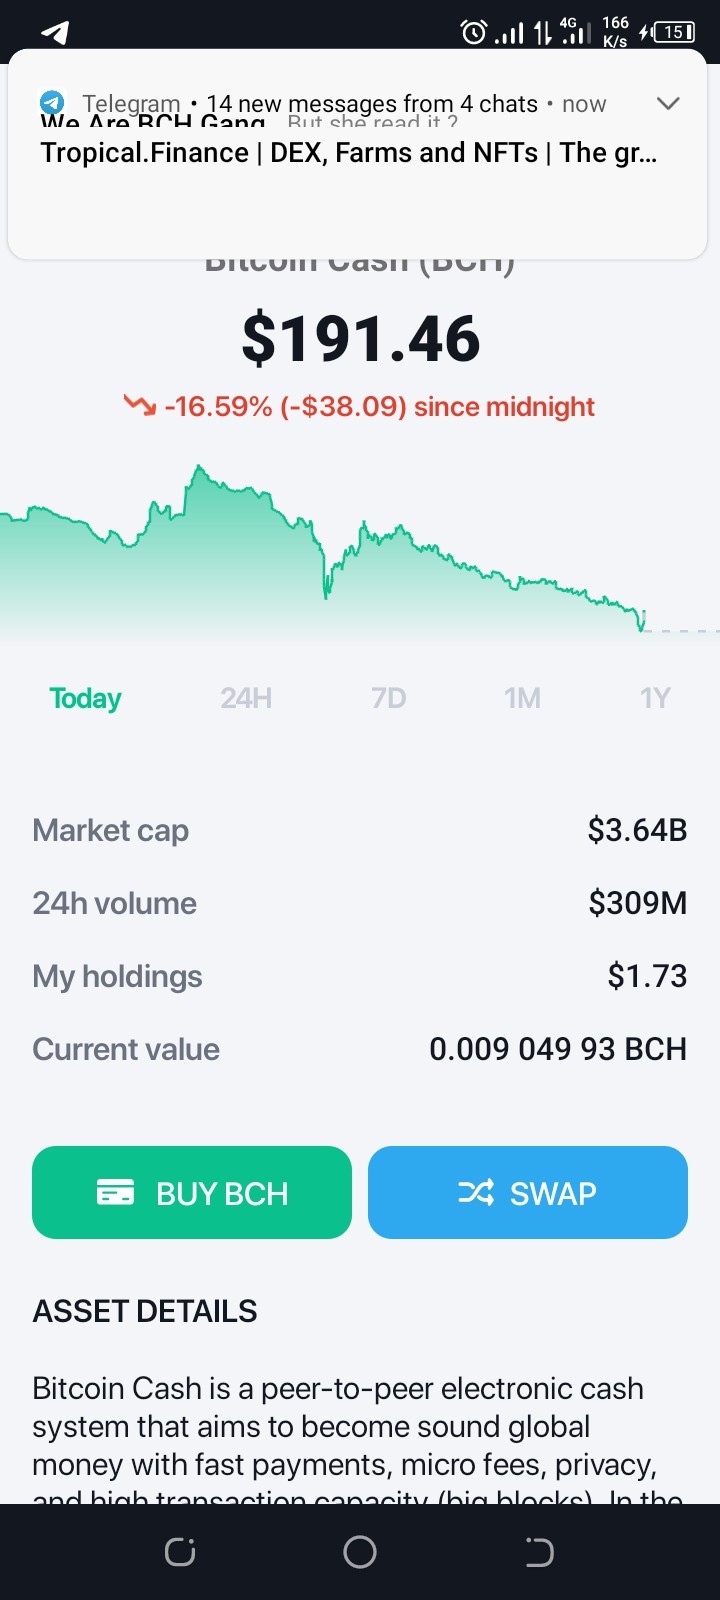Show the 1M price chart
Viewport: 720px width, 1600px height.
pos(522,698)
